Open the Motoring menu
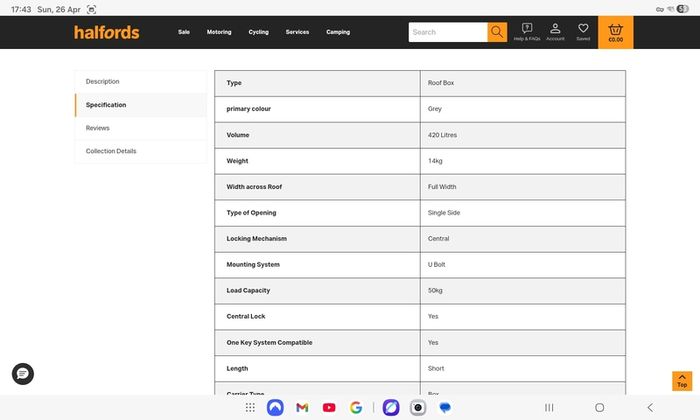The height and width of the screenshot is (420, 700). coord(219,32)
